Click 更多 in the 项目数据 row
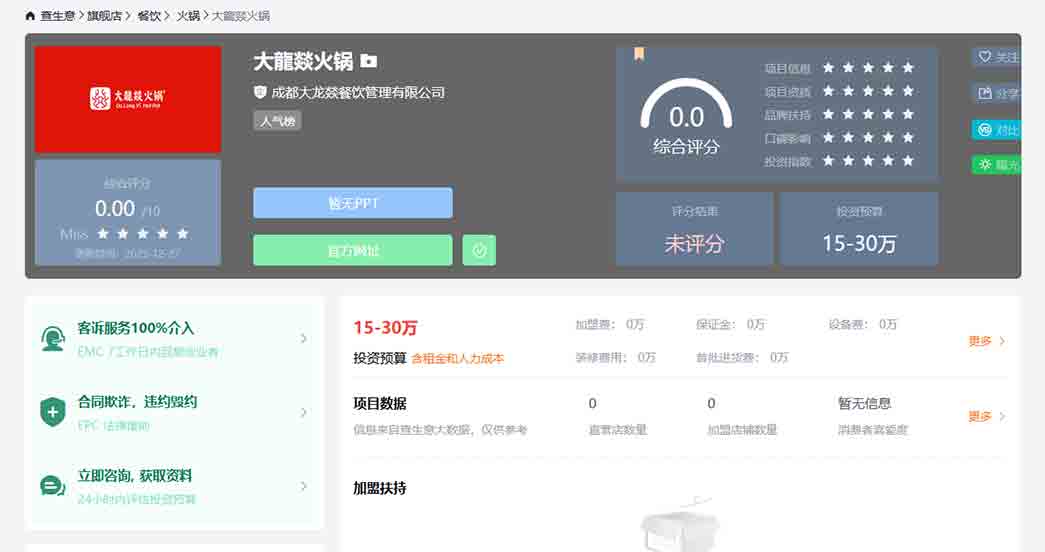Screen dimensions: 1045x552 [986, 417]
